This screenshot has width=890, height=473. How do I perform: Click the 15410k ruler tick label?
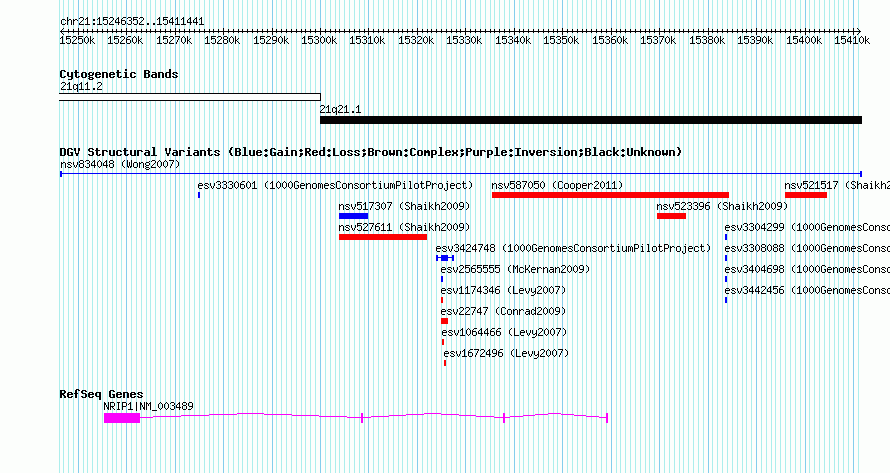coord(852,40)
